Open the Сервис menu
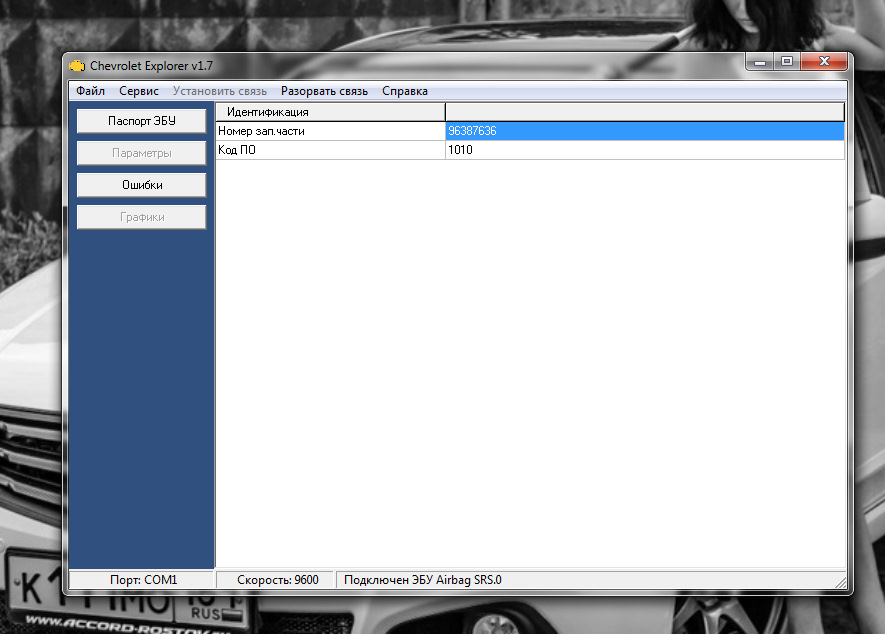 [139, 91]
